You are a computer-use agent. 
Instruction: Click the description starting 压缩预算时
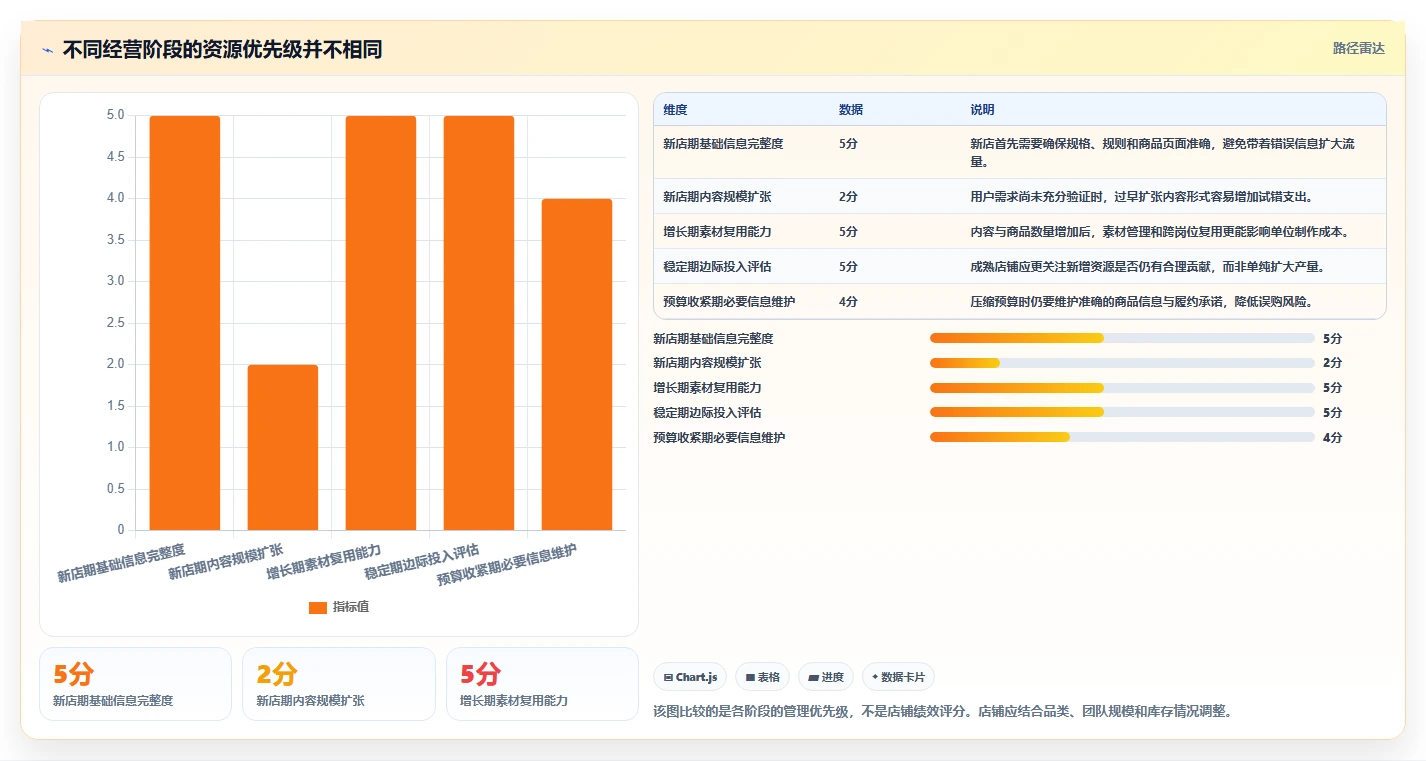(1141, 302)
